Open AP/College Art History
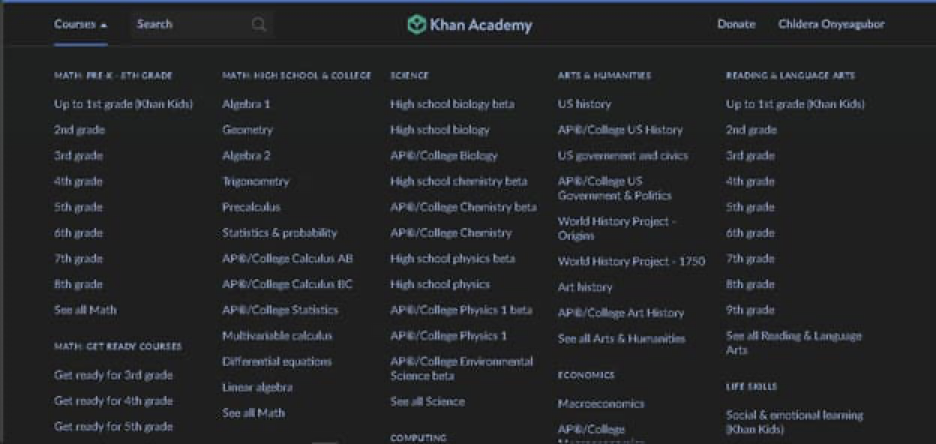The image size is (936, 444). coord(621,312)
